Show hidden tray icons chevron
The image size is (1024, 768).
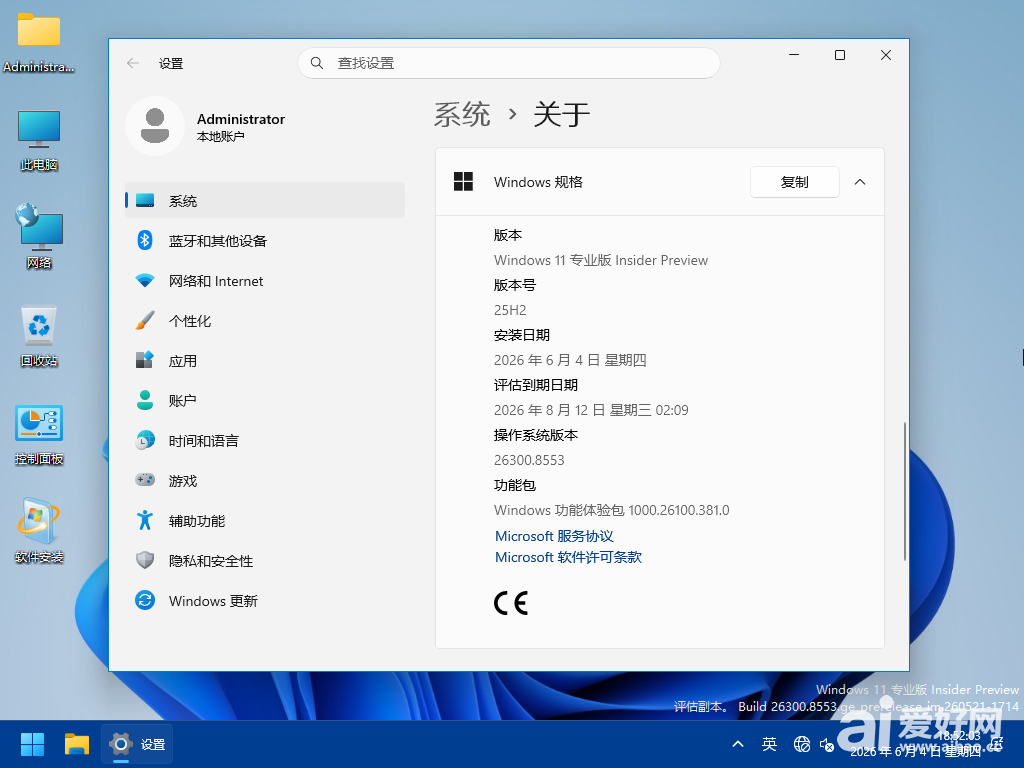pyautogui.click(x=738, y=744)
